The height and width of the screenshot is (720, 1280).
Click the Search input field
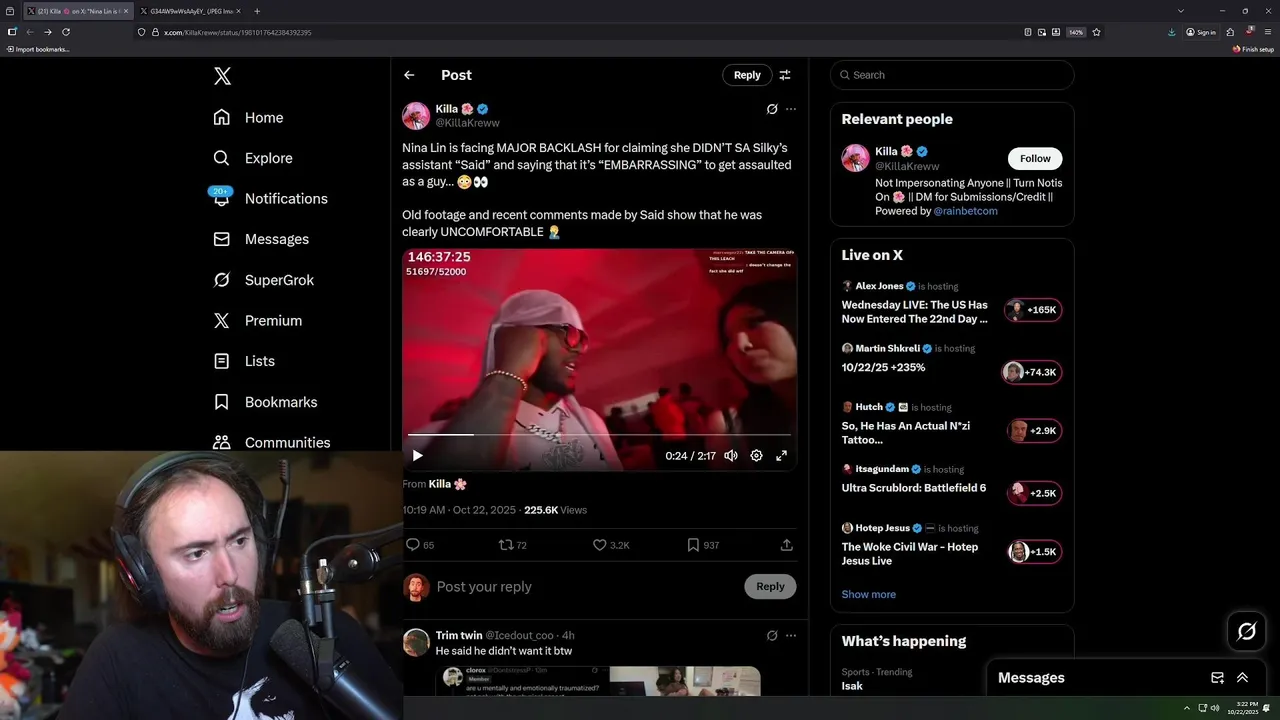[952, 75]
